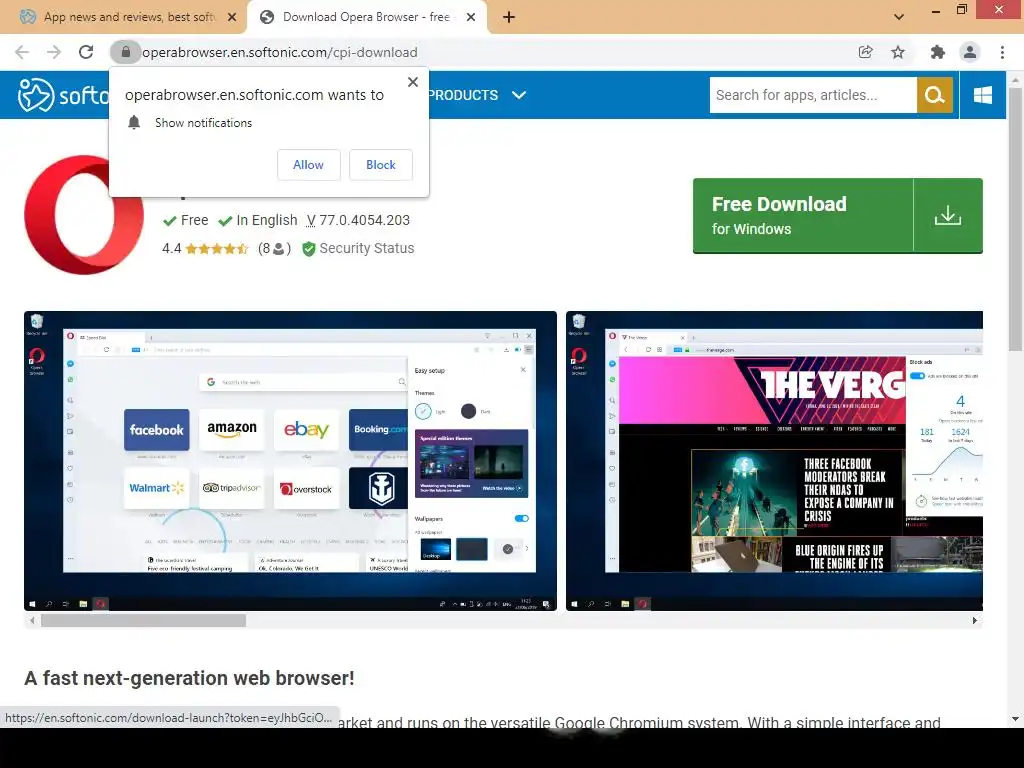1024x768 pixels.
Task: Click the Security Status link
Action: click(366, 248)
